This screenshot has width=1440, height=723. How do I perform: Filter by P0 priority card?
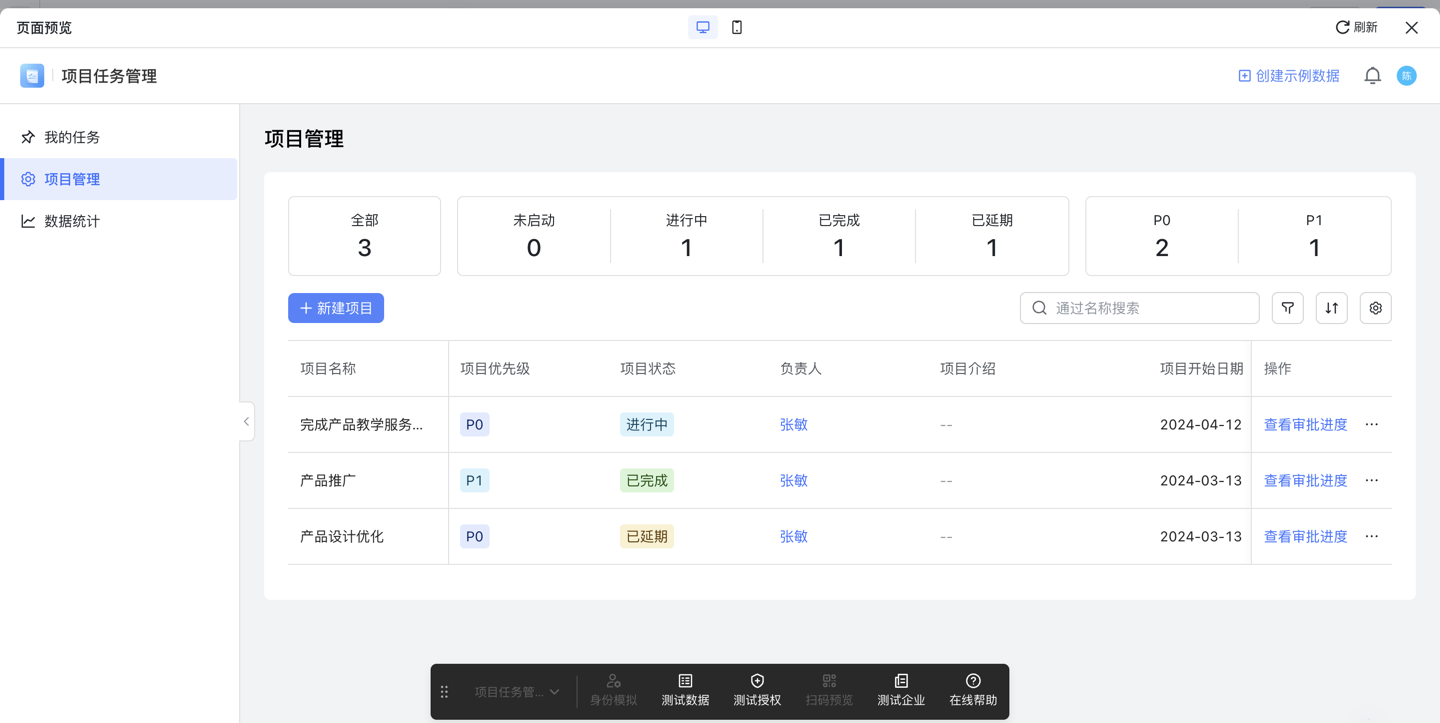click(x=1162, y=236)
